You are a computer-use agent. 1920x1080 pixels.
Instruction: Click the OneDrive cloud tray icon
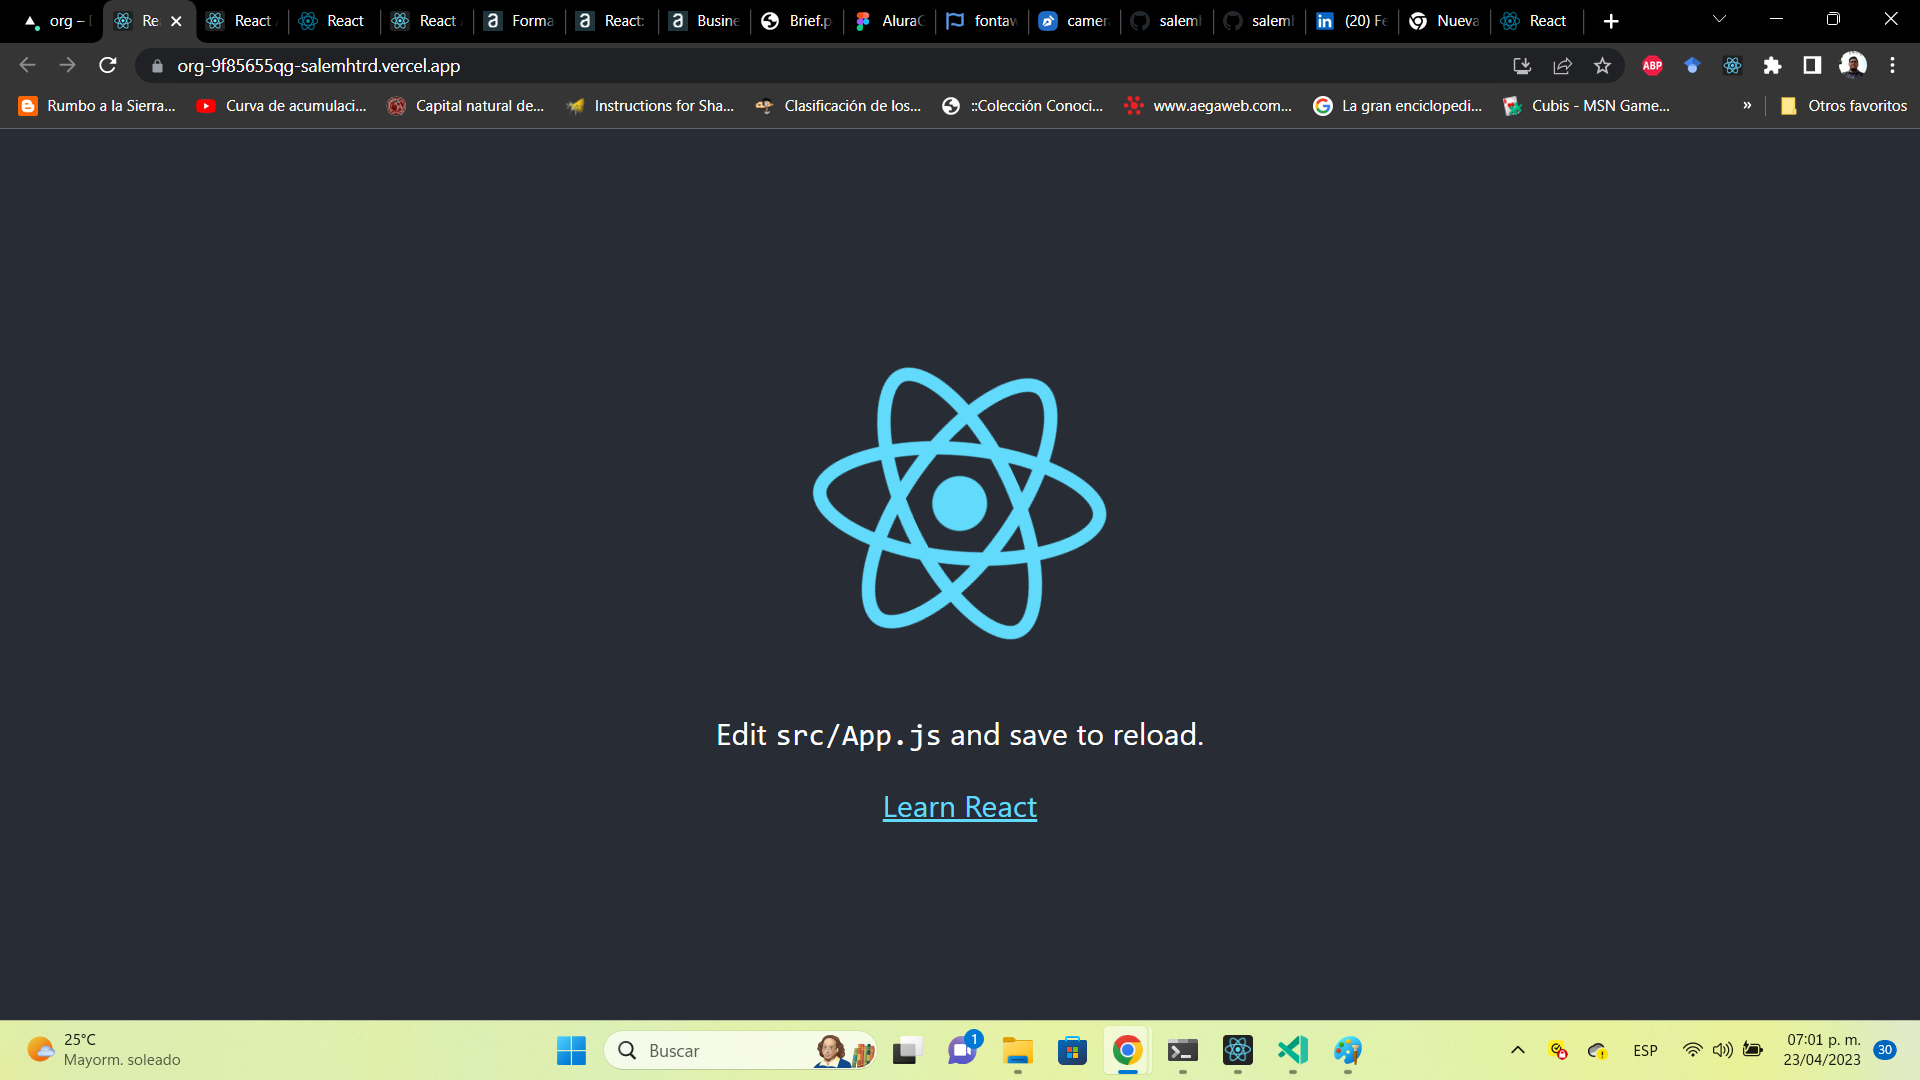click(x=1597, y=1050)
